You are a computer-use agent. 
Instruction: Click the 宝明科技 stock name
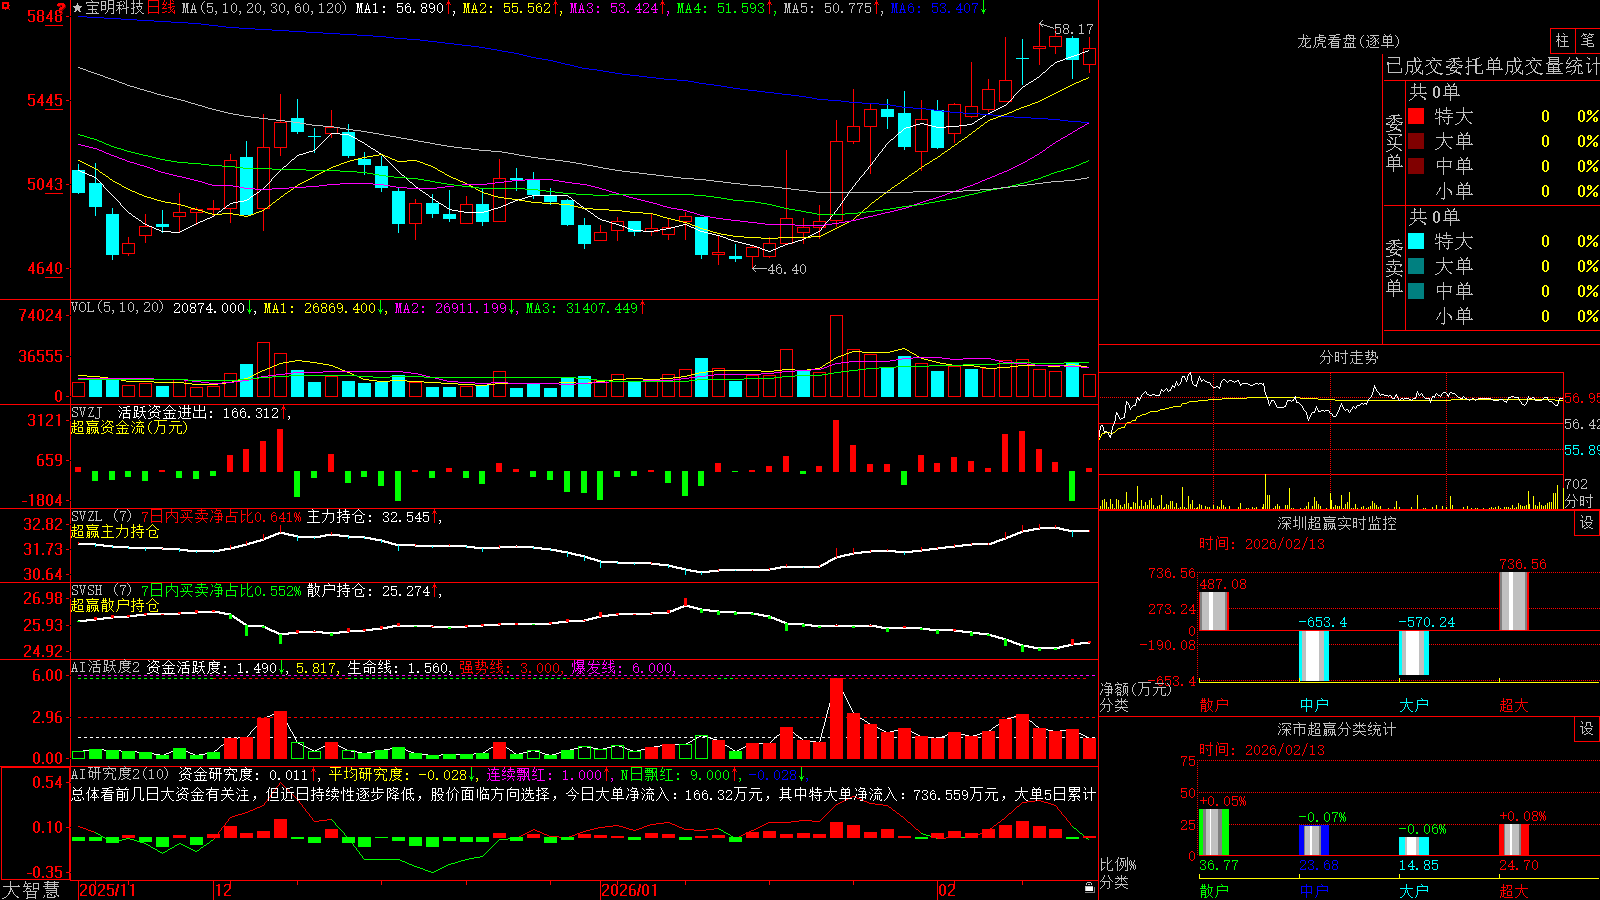(x=115, y=8)
